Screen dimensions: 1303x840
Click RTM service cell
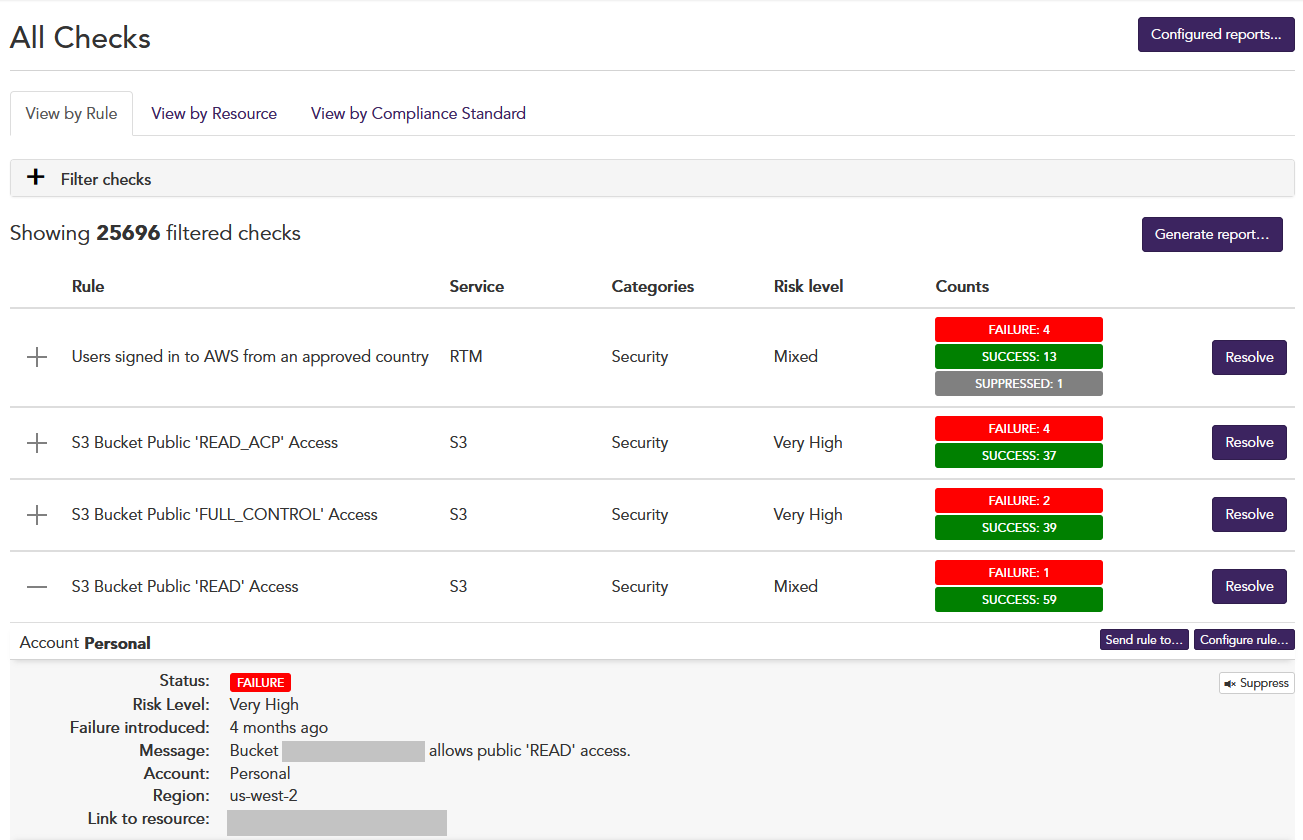pos(466,356)
